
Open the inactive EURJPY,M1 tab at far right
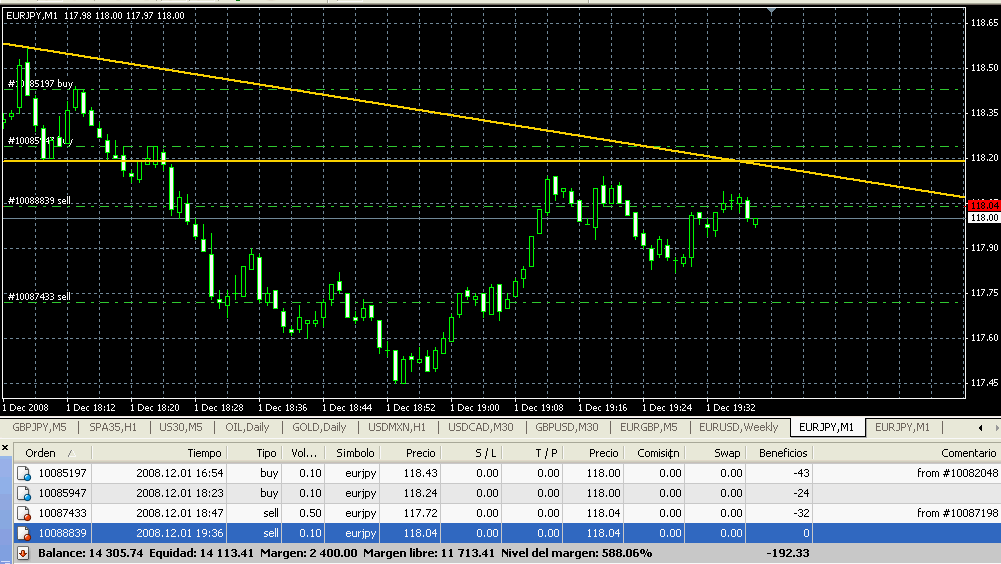click(x=902, y=427)
